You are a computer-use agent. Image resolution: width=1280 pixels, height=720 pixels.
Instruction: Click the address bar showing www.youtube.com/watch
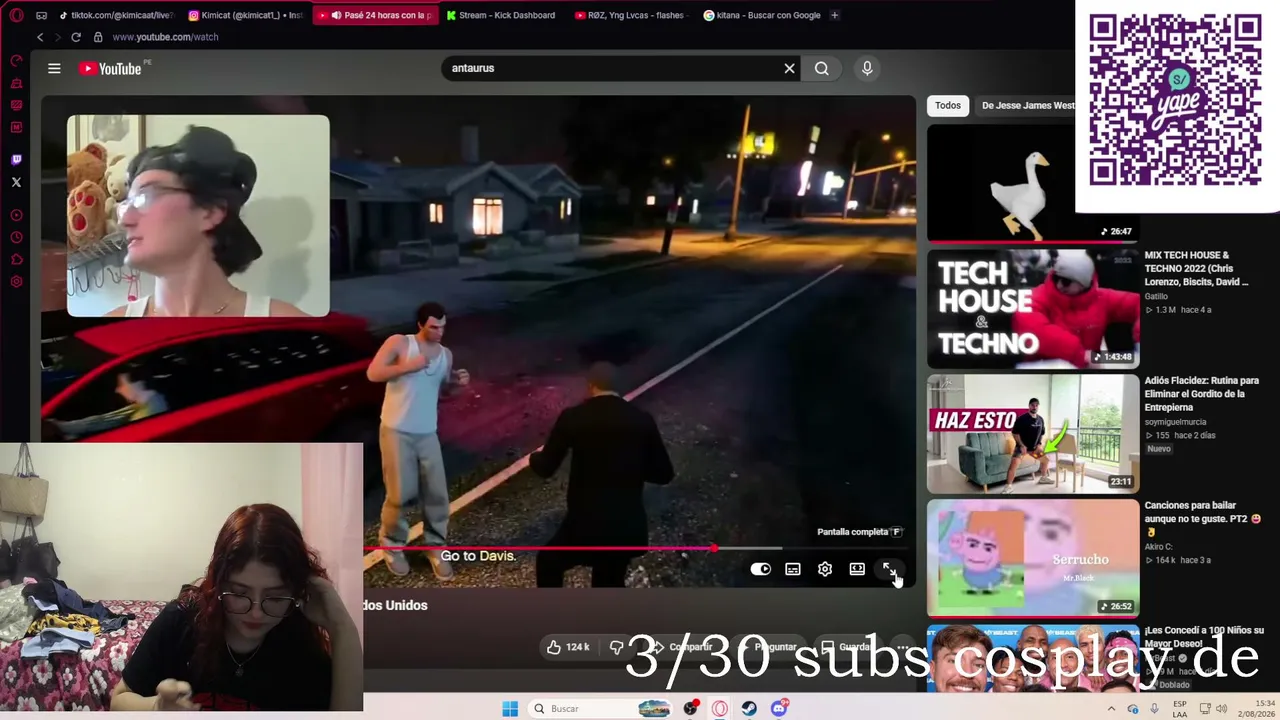(165, 37)
